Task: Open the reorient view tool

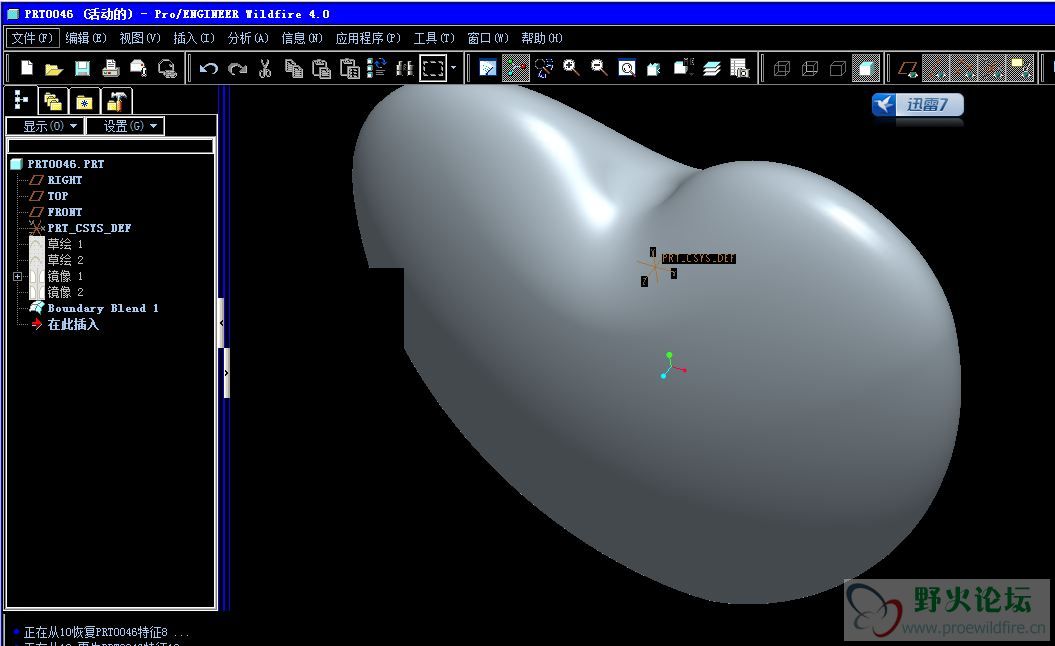Action: coord(655,68)
